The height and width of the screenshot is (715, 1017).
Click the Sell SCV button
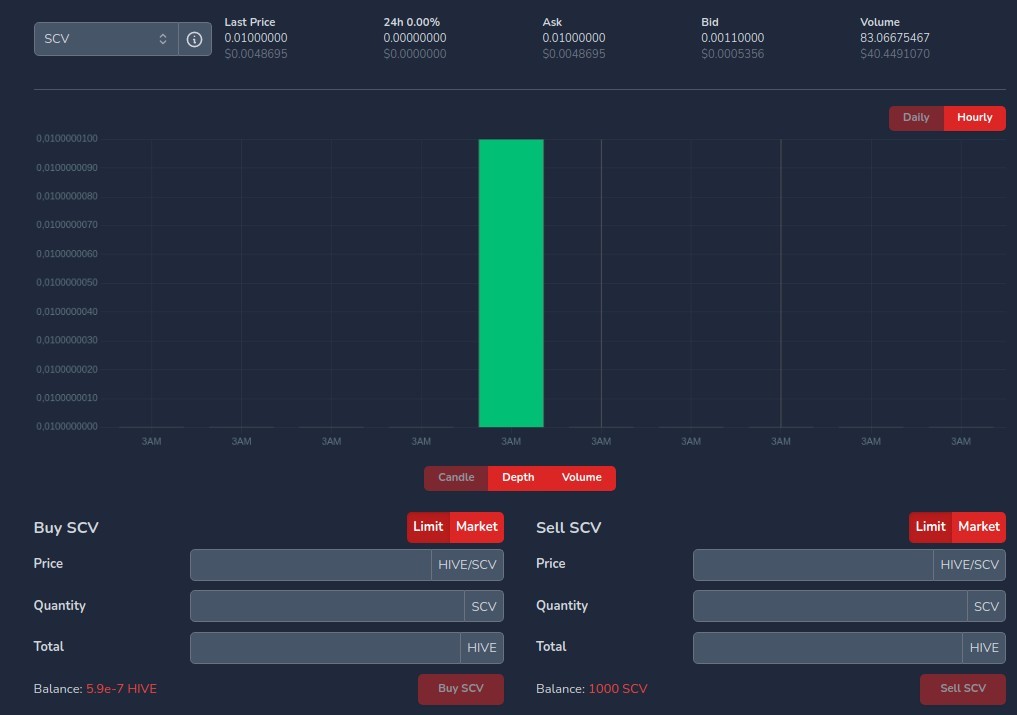963,689
